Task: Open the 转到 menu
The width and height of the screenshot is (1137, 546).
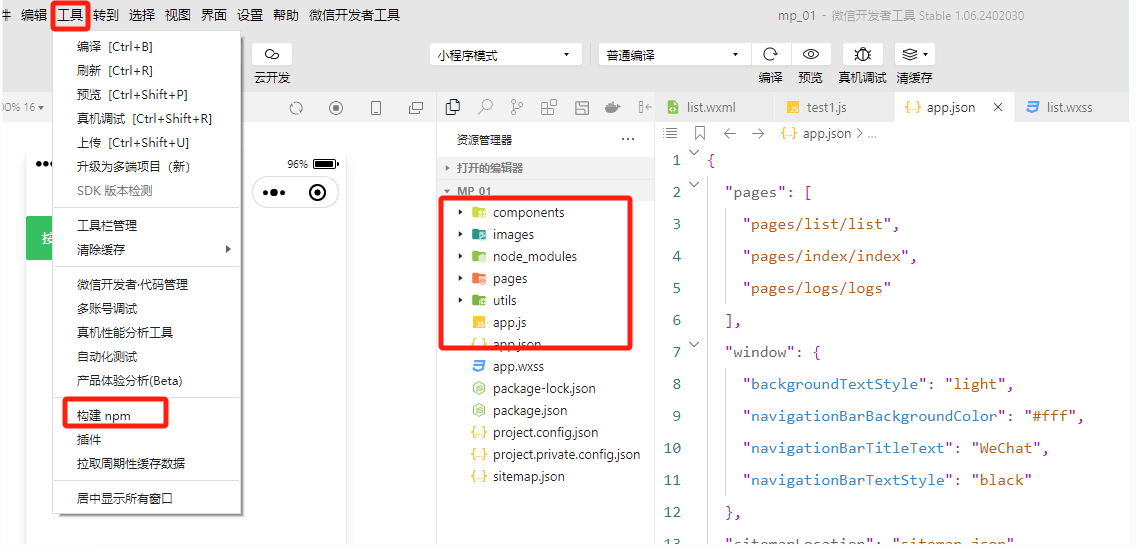Action: [x=106, y=15]
